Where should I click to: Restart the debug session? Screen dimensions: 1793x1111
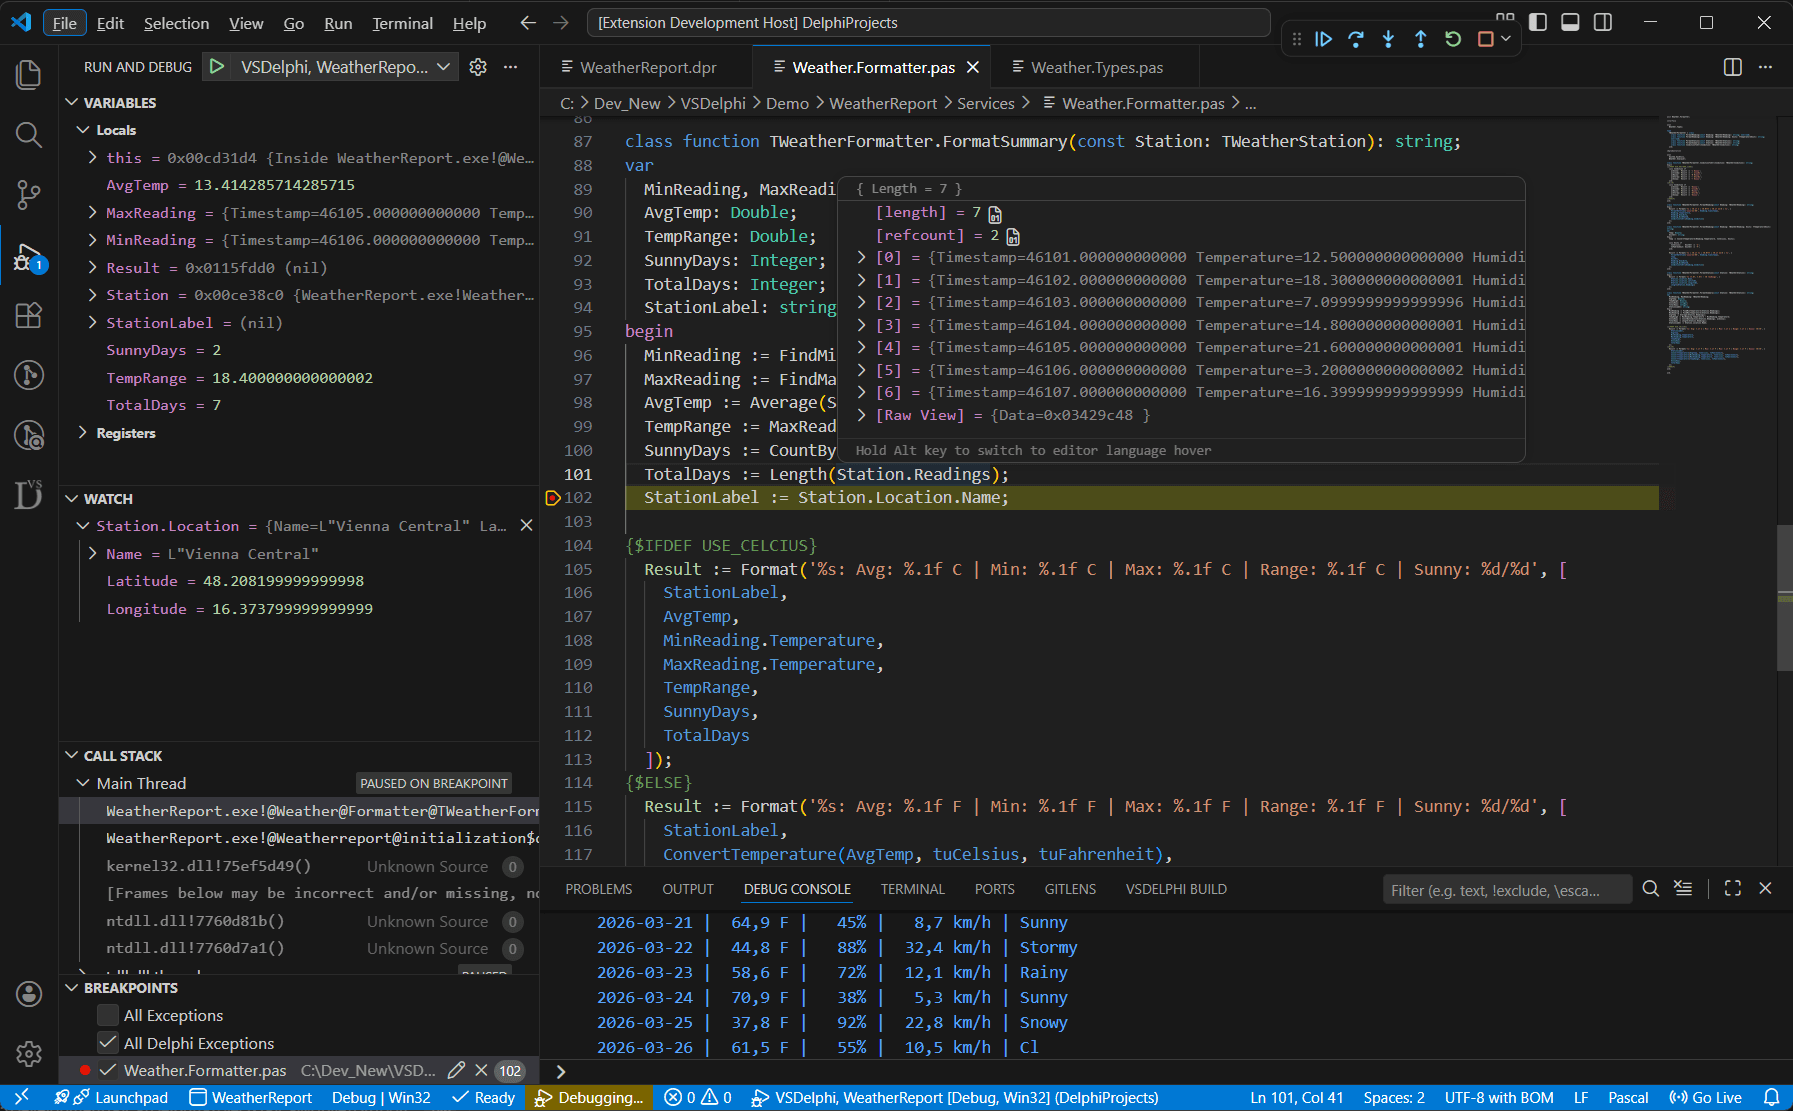pyautogui.click(x=1452, y=39)
